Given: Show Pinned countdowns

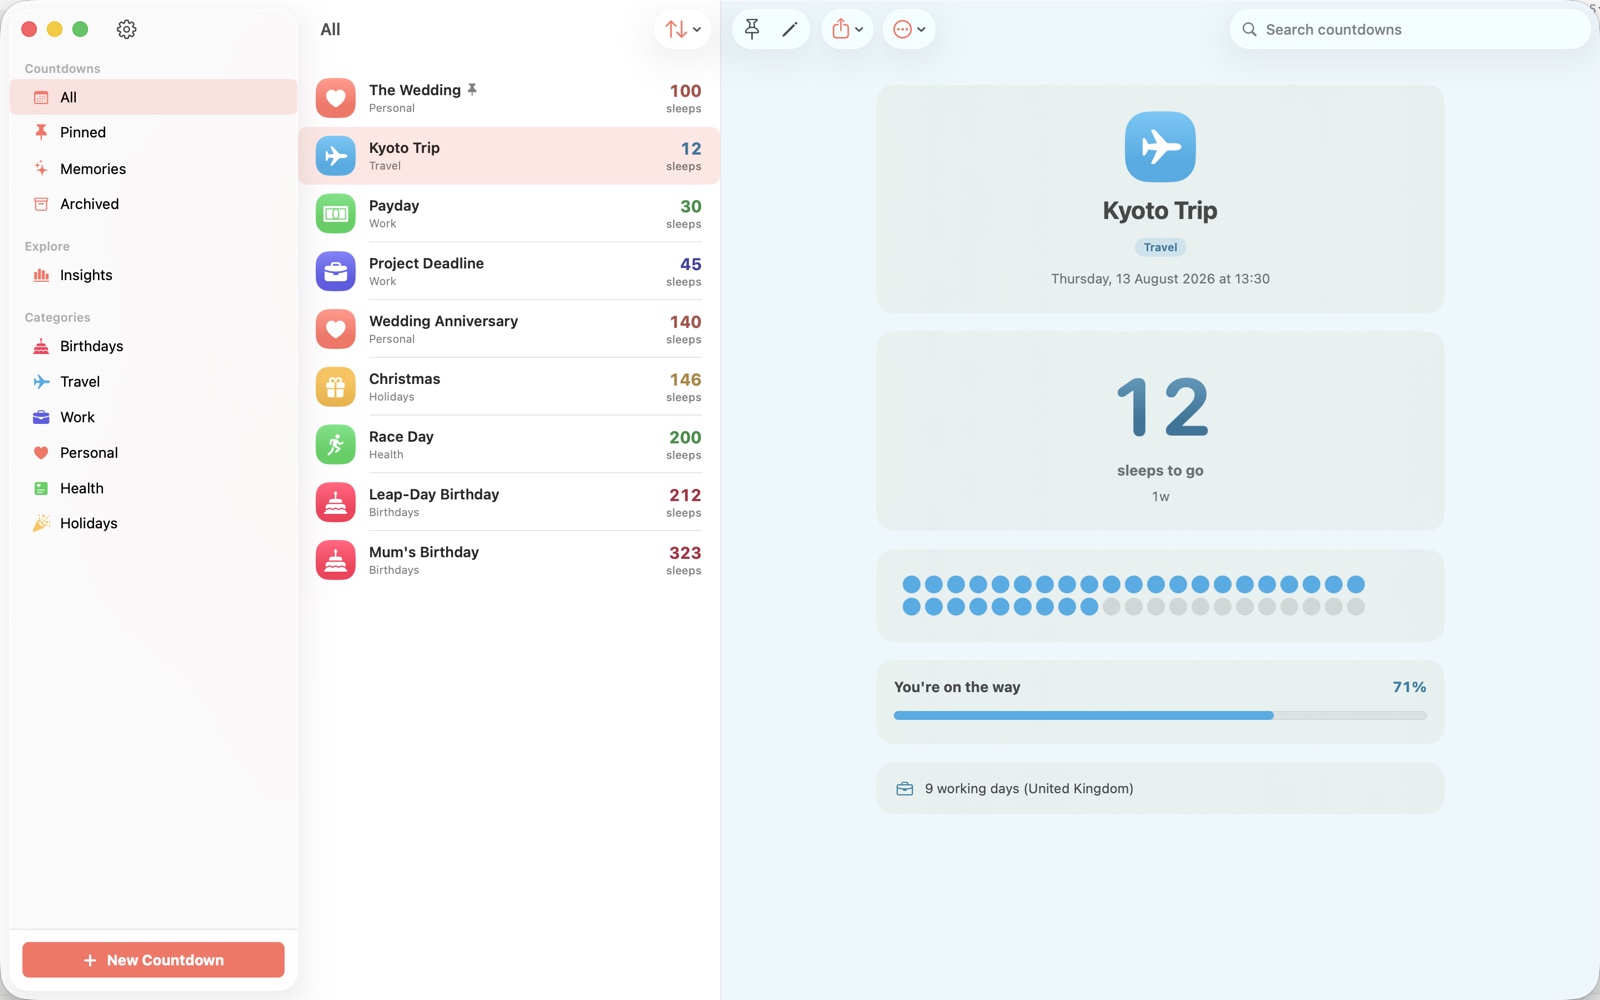Looking at the screenshot, I should pyautogui.click(x=154, y=132).
